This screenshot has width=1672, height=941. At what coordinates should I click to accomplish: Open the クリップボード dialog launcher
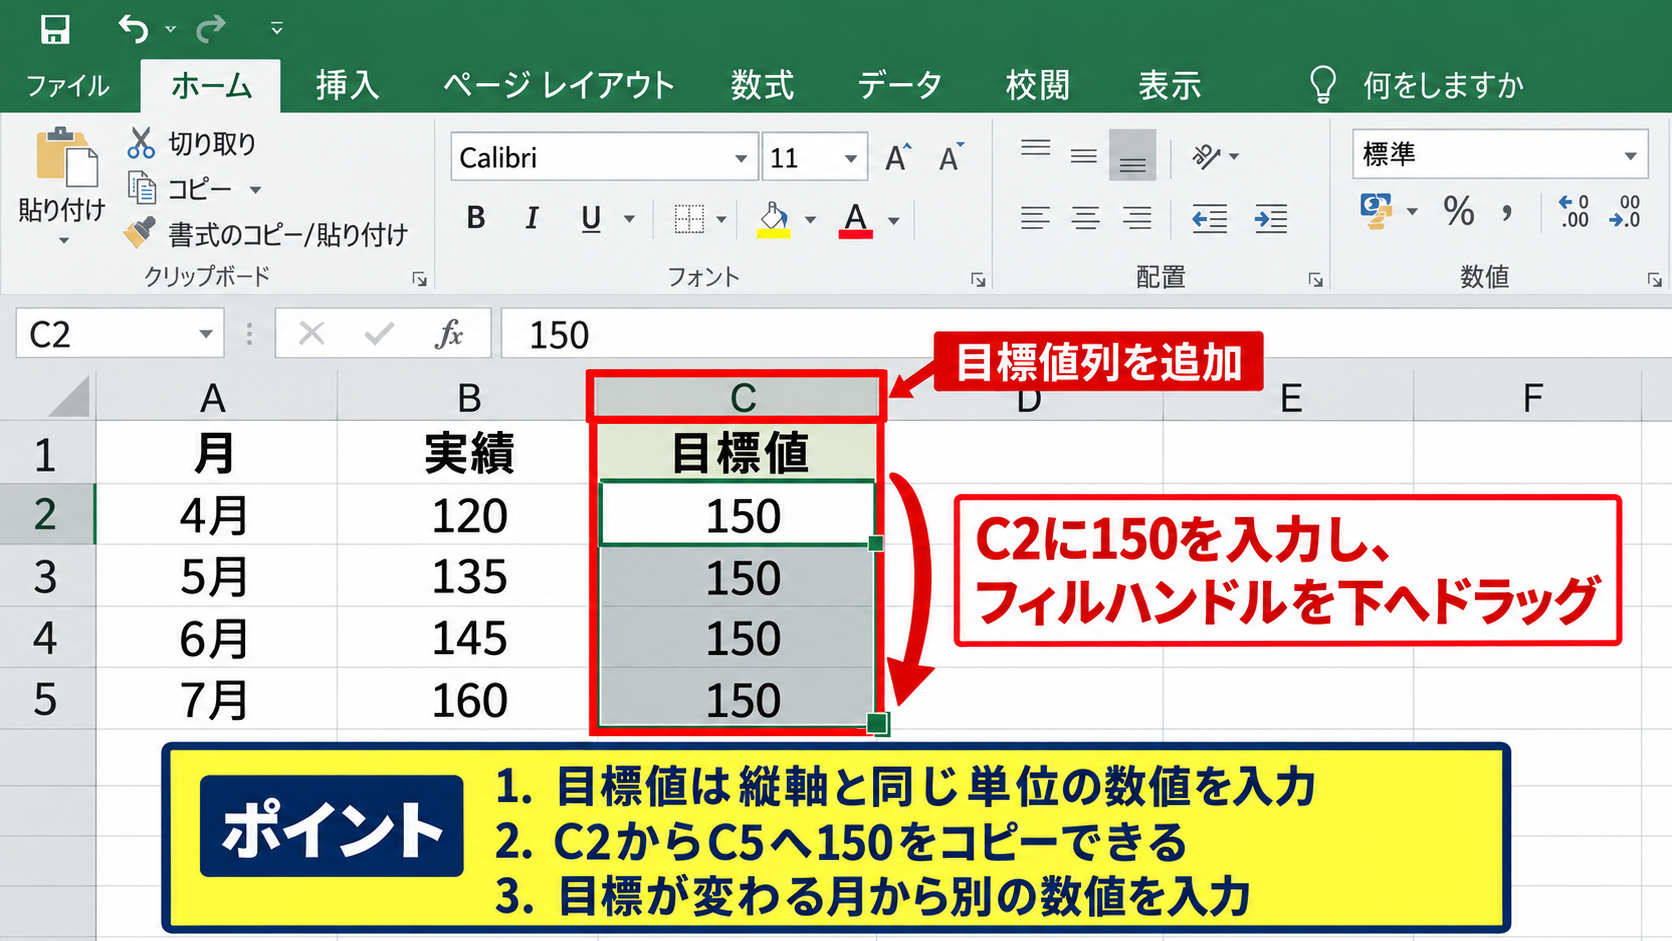[x=420, y=279]
